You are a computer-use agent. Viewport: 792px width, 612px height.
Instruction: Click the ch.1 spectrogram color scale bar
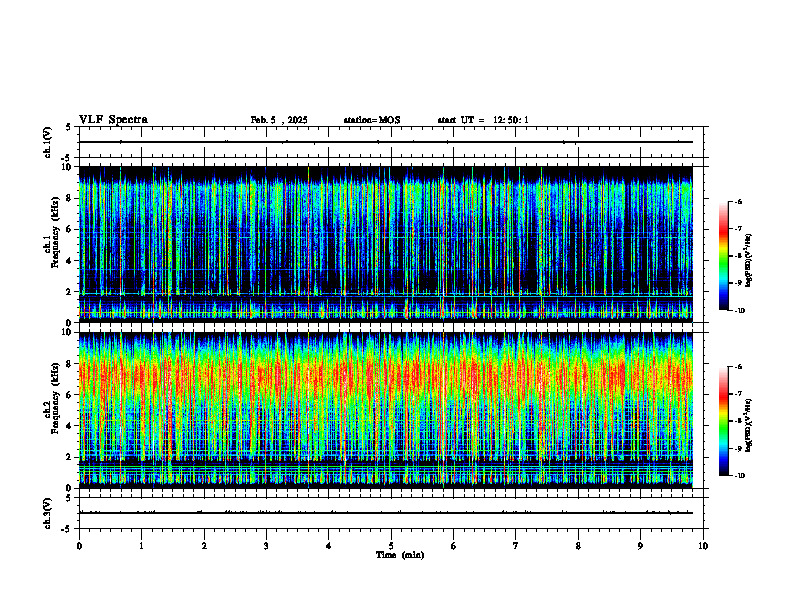click(x=723, y=256)
